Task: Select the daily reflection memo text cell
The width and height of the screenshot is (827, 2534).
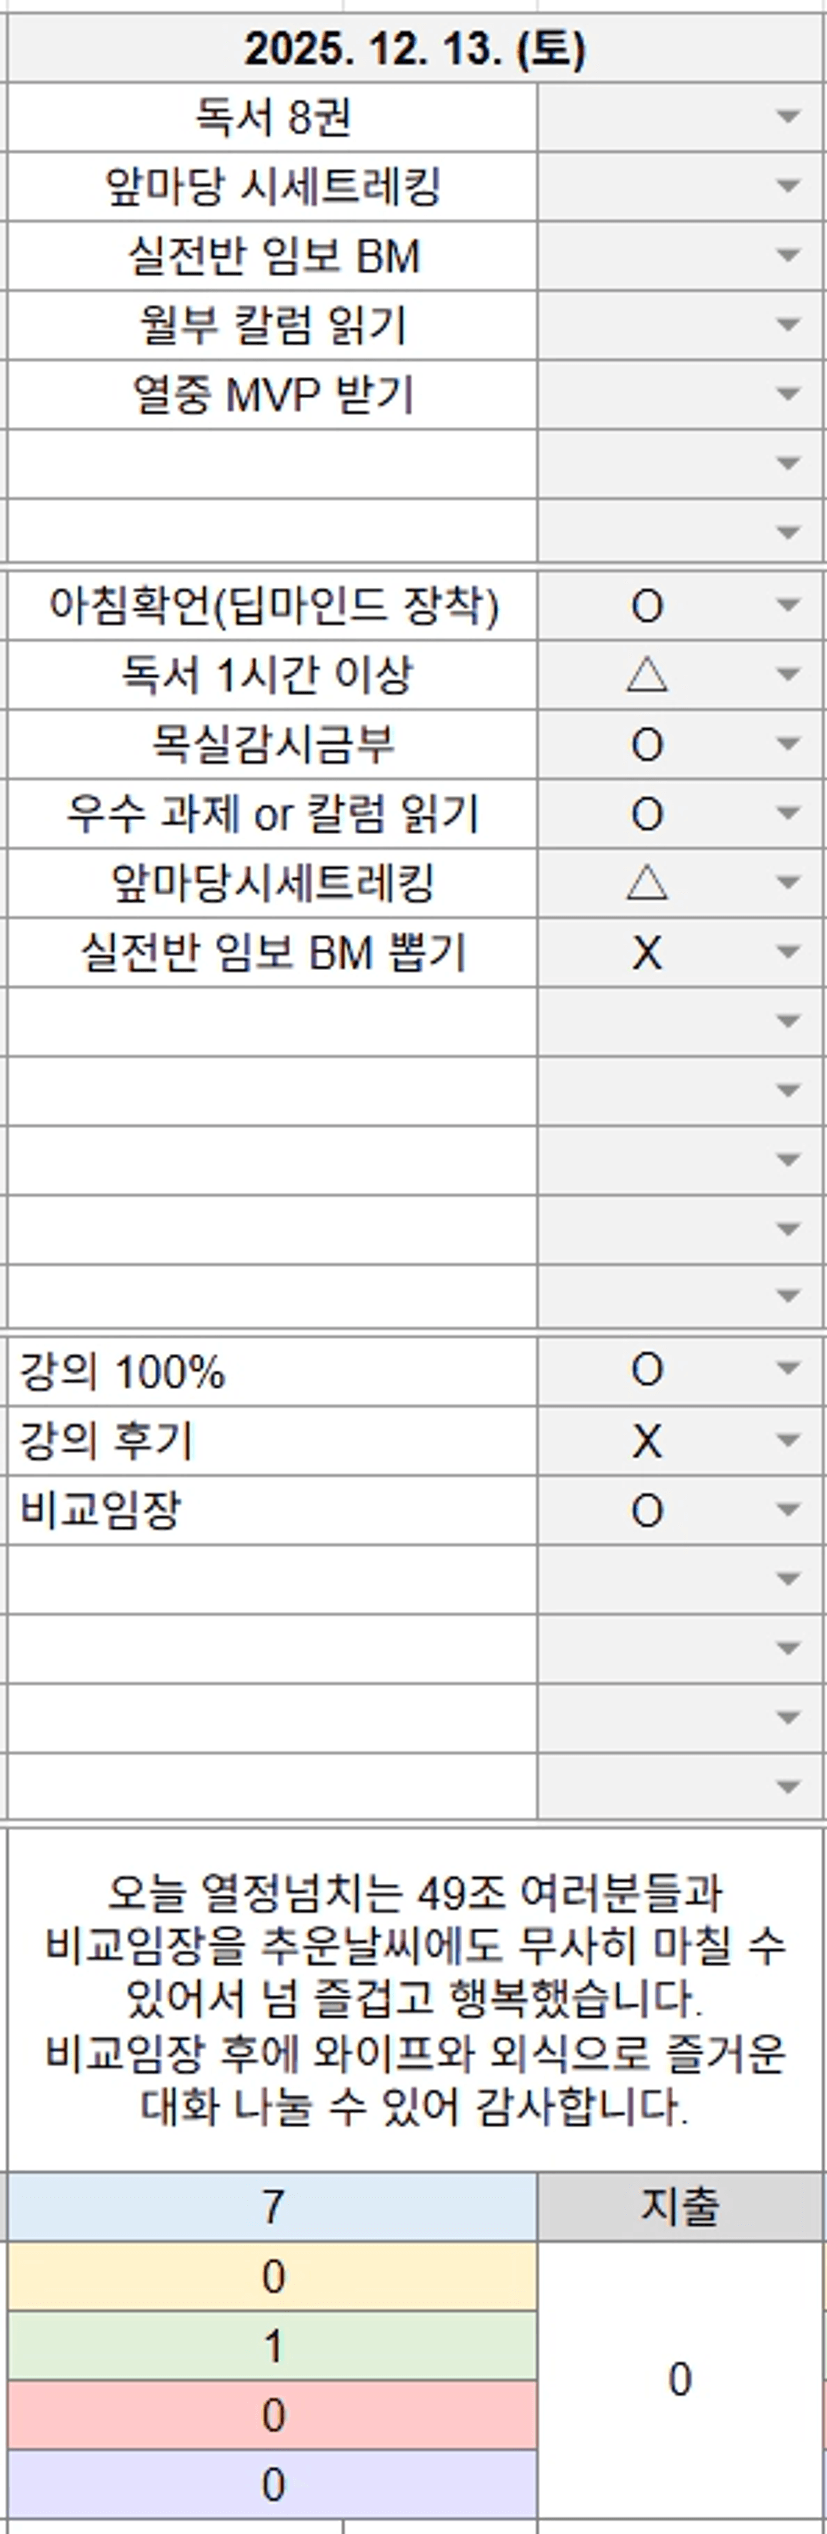Action: click(x=414, y=2000)
